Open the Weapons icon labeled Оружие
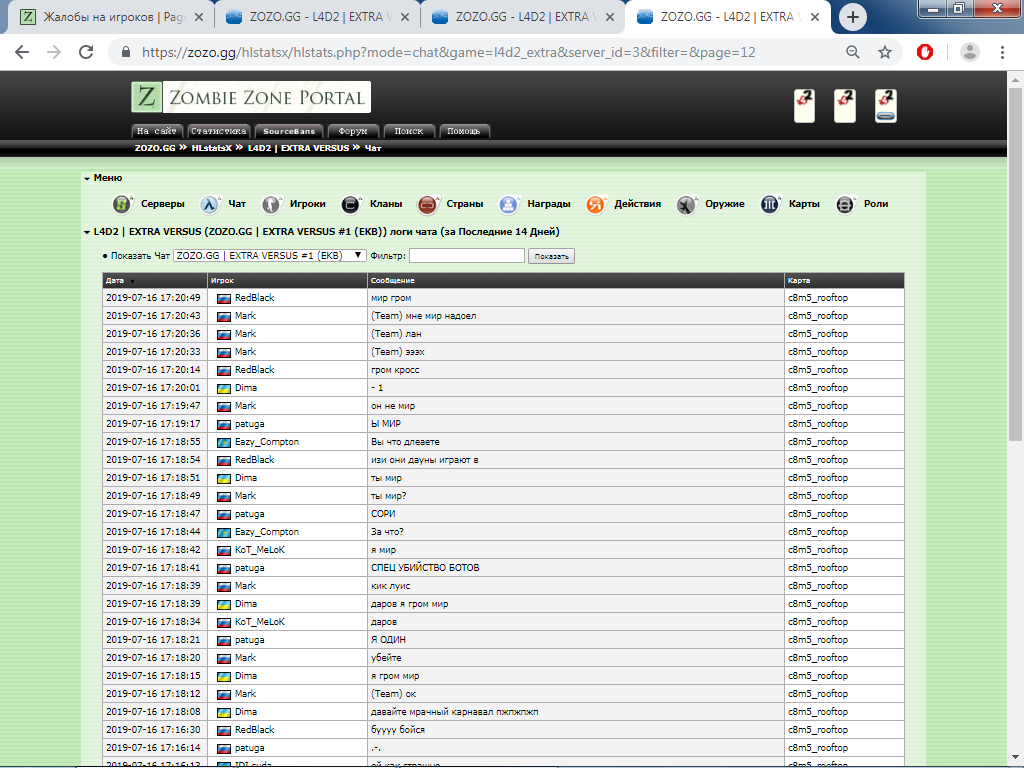1024x768 pixels. tap(686, 204)
